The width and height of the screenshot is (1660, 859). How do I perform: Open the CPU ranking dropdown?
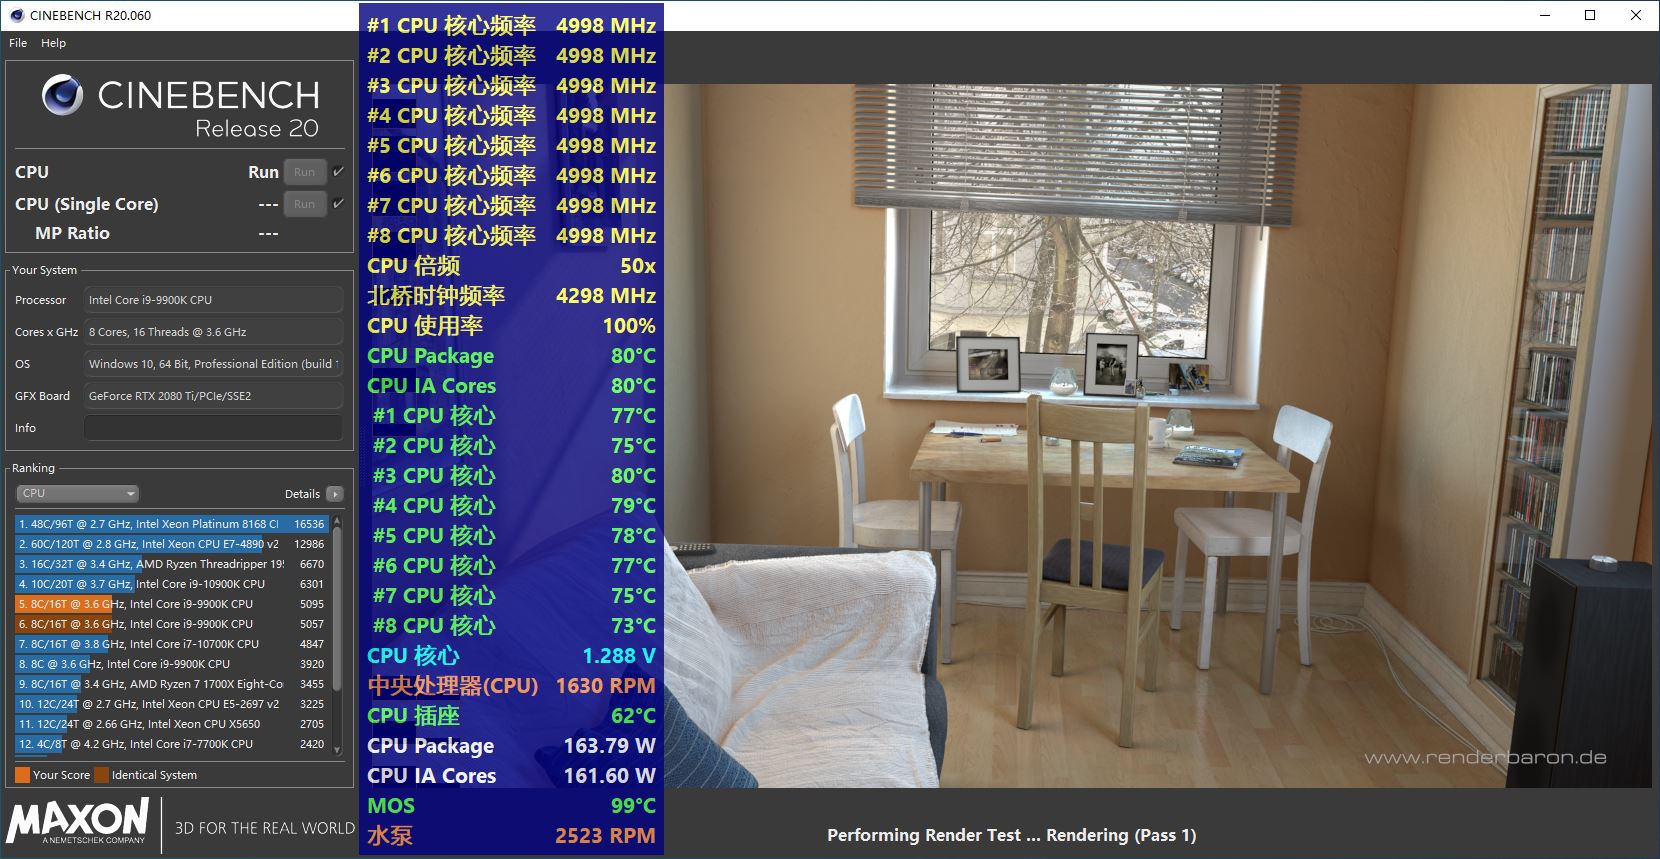[x=77, y=493]
